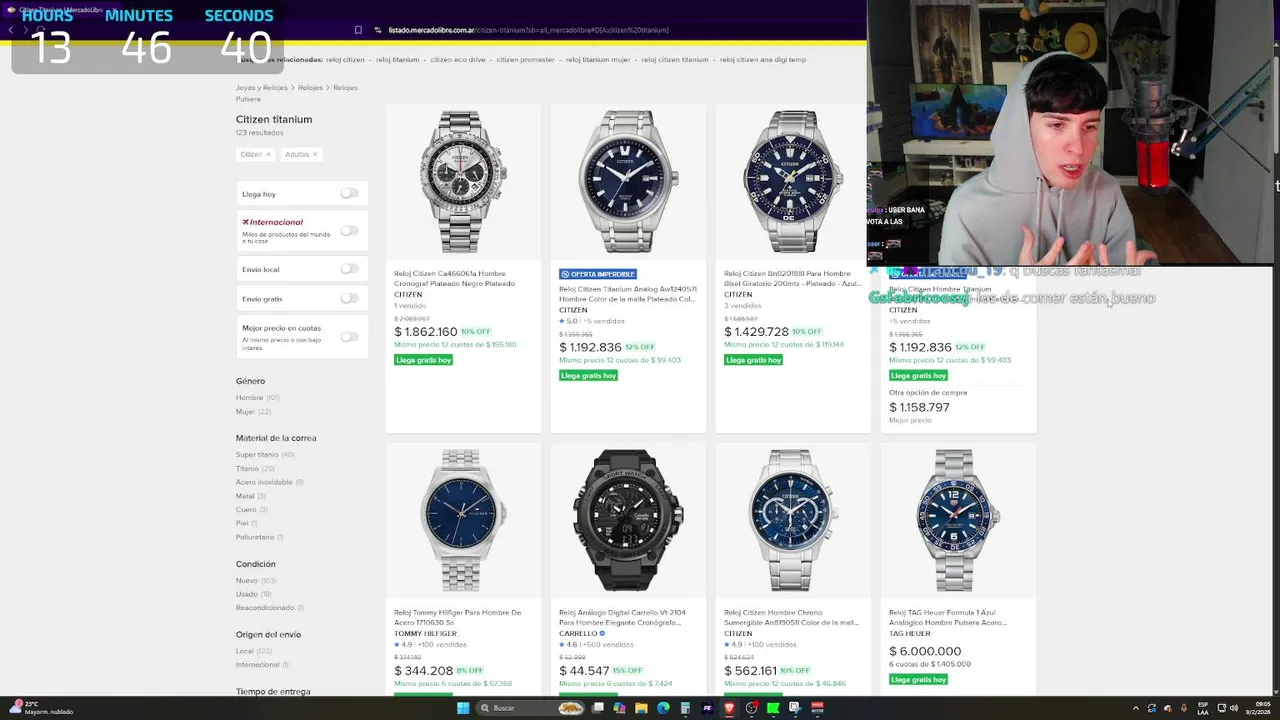Open Reloj TAG Heuer Formula 1 Azul title
The height and width of the screenshot is (720, 1280).
pos(948,617)
